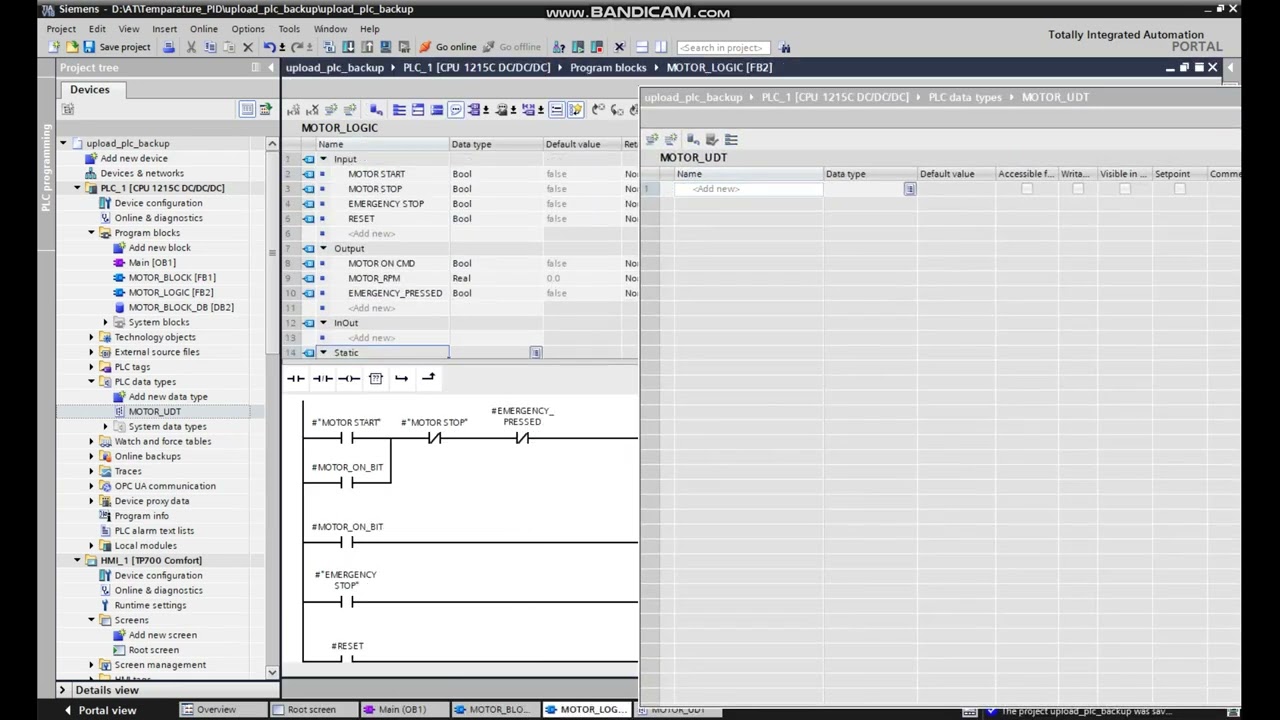This screenshot has width=1280, height=720.
Task: Click delete network icon in MOTOR_LOGIC toolbar
Action: (312, 110)
